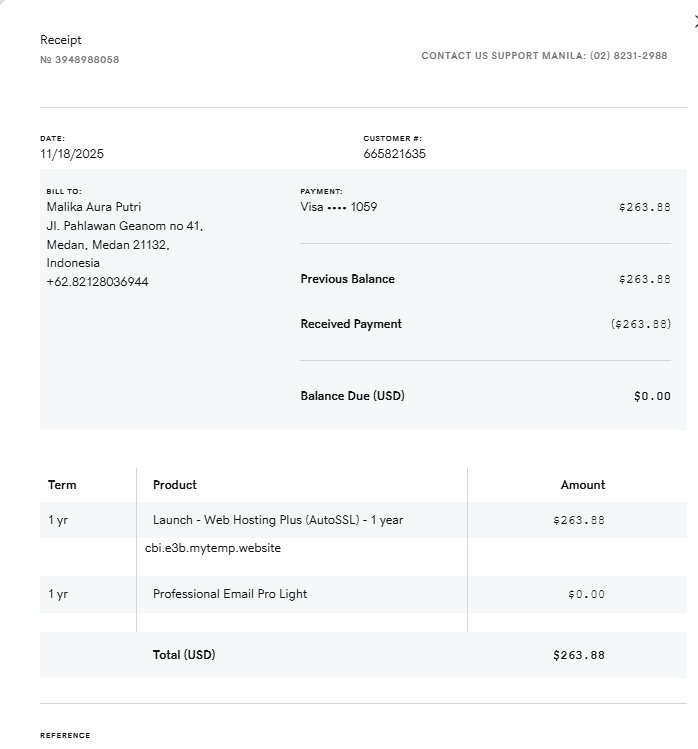Click the billing phone number +62.82128036944
The height and width of the screenshot is (749, 698).
click(x=97, y=282)
